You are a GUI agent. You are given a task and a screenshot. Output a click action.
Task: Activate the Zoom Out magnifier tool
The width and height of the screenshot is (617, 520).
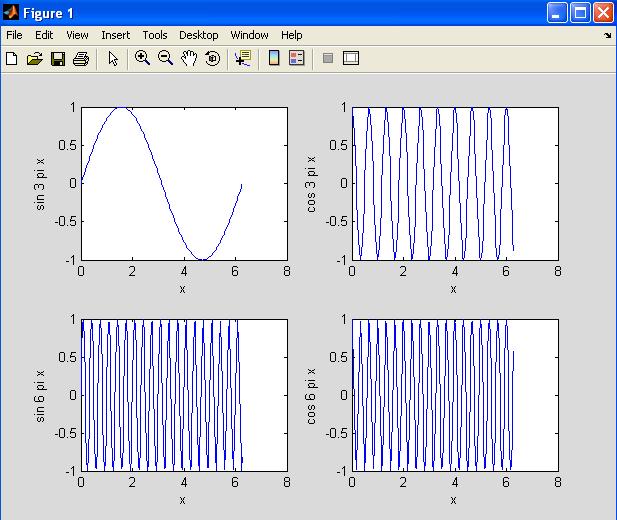(165, 58)
